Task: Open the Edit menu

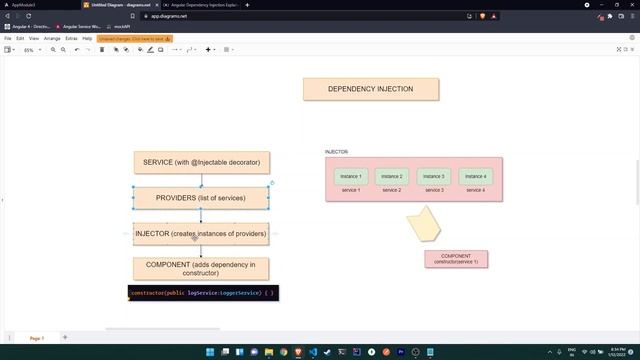Action: pos(20,38)
